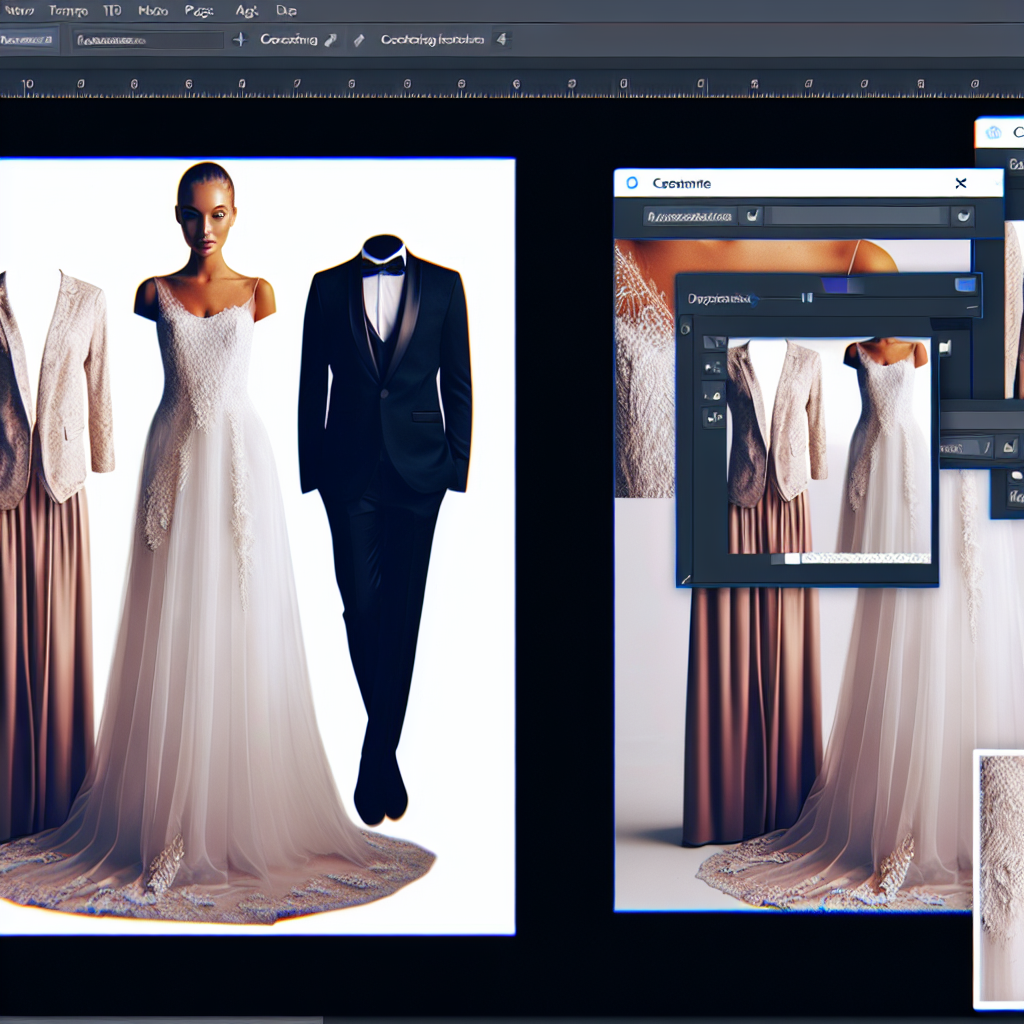This screenshot has width=1024, height=1024.
Task: Open the first menu in the menu bar
Action: pyautogui.click(x=19, y=11)
